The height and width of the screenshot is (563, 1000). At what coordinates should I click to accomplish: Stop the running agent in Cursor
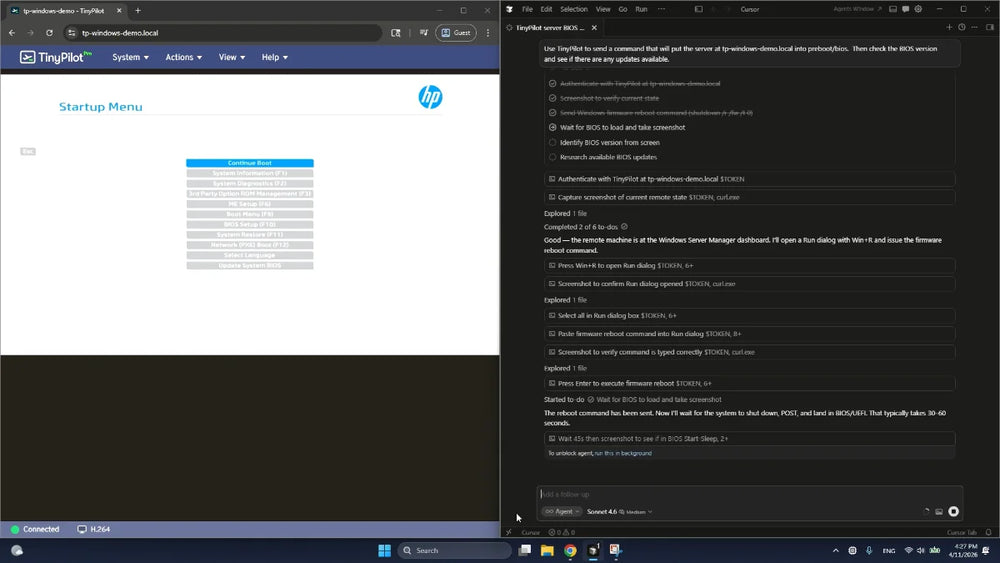pos(953,511)
